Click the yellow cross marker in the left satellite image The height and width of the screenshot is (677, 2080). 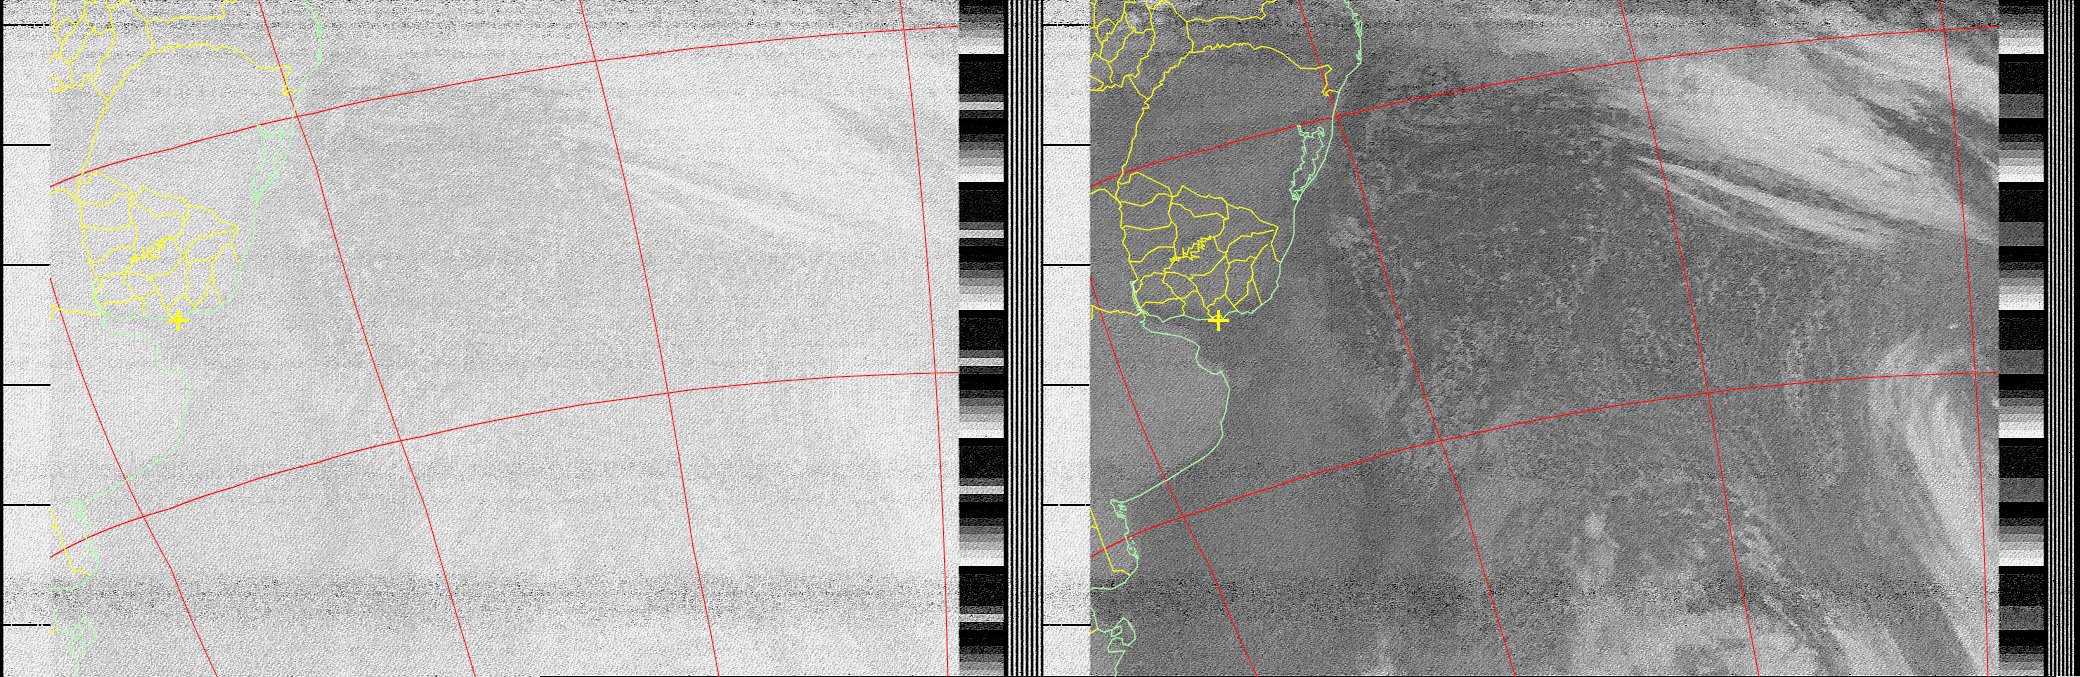178,321
